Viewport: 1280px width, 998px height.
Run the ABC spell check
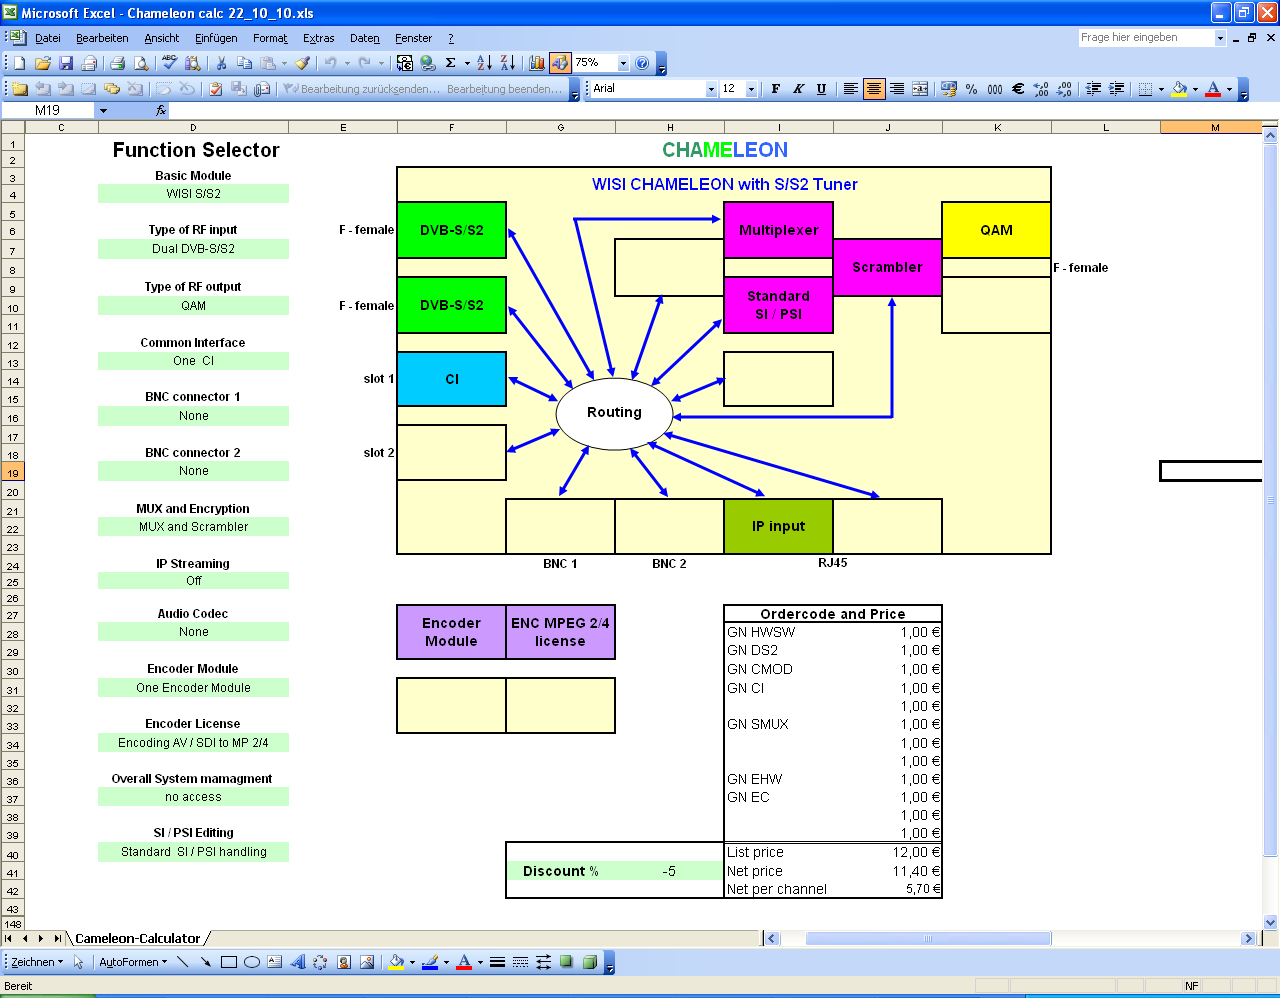click(x=169, y=63)
